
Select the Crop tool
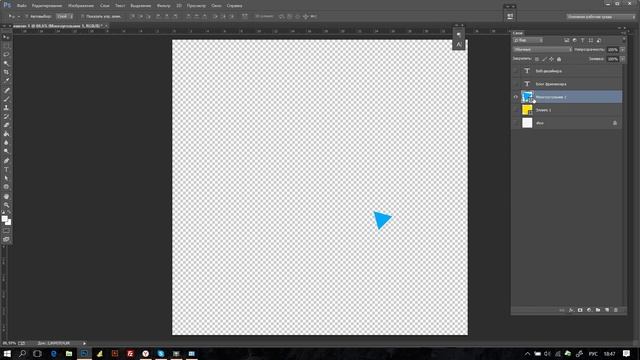point(6,72)
